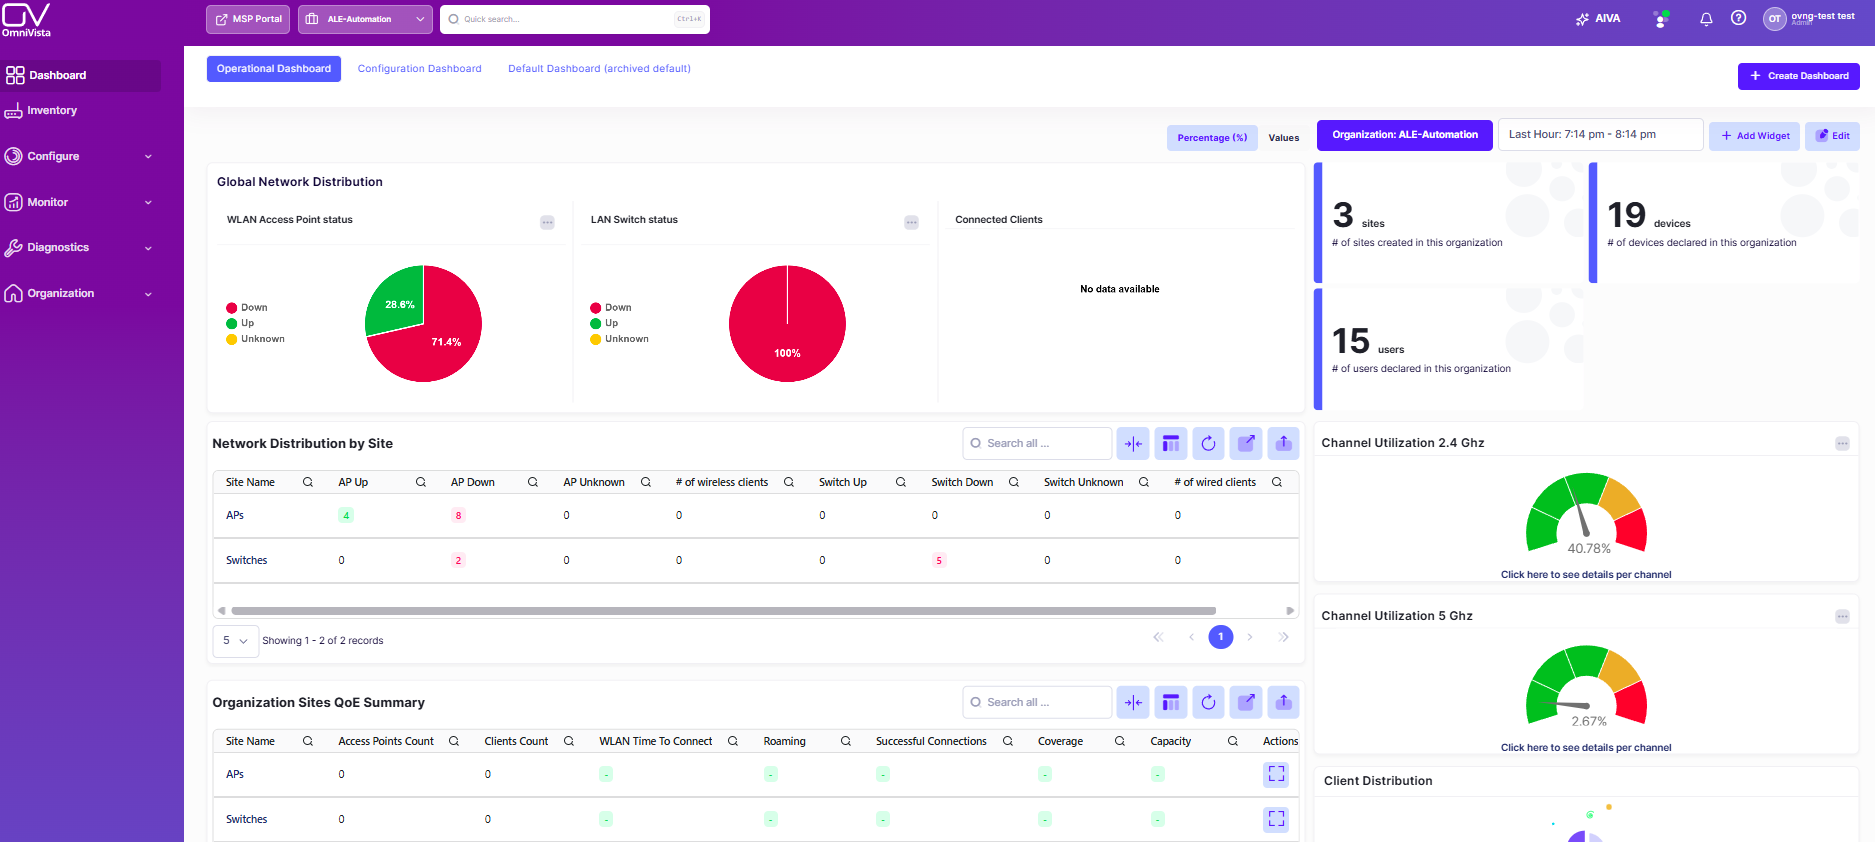Switch the display to Values
The width and height of the screenshot is (1875, 842).
point(1284,138)
